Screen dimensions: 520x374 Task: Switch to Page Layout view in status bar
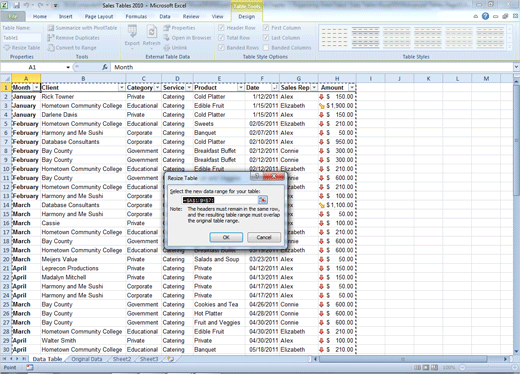(426, 367)
